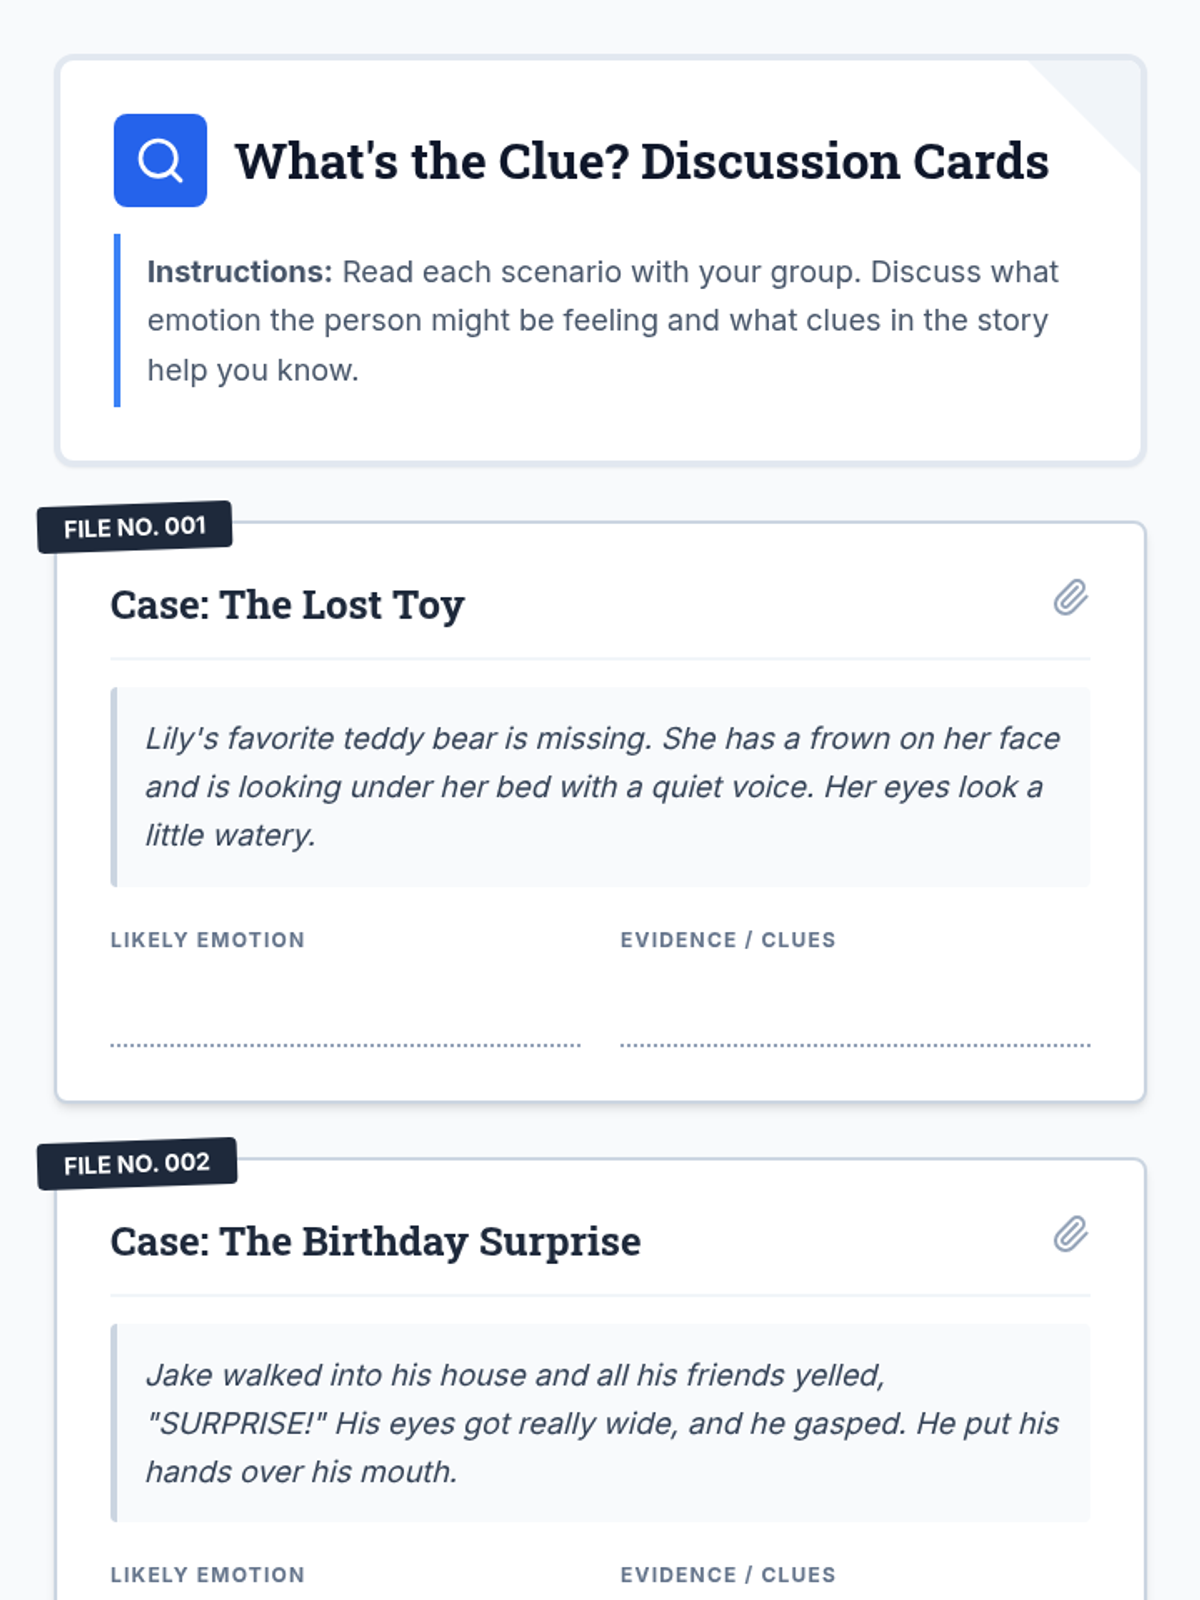This screenshot has width=1200, height=1600.
Task: Click the Jake surprise party scenario text
Action: [602, 1423]
